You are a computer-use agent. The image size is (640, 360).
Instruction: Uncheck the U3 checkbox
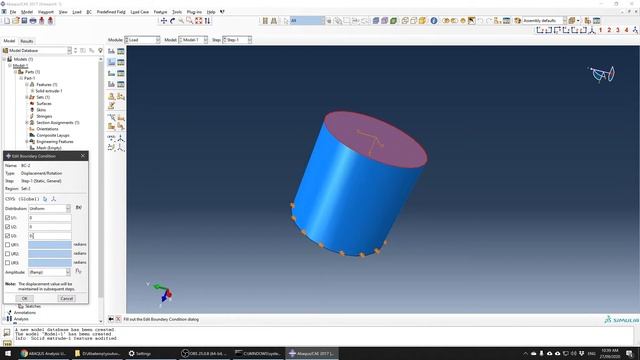tap(7, 236)
